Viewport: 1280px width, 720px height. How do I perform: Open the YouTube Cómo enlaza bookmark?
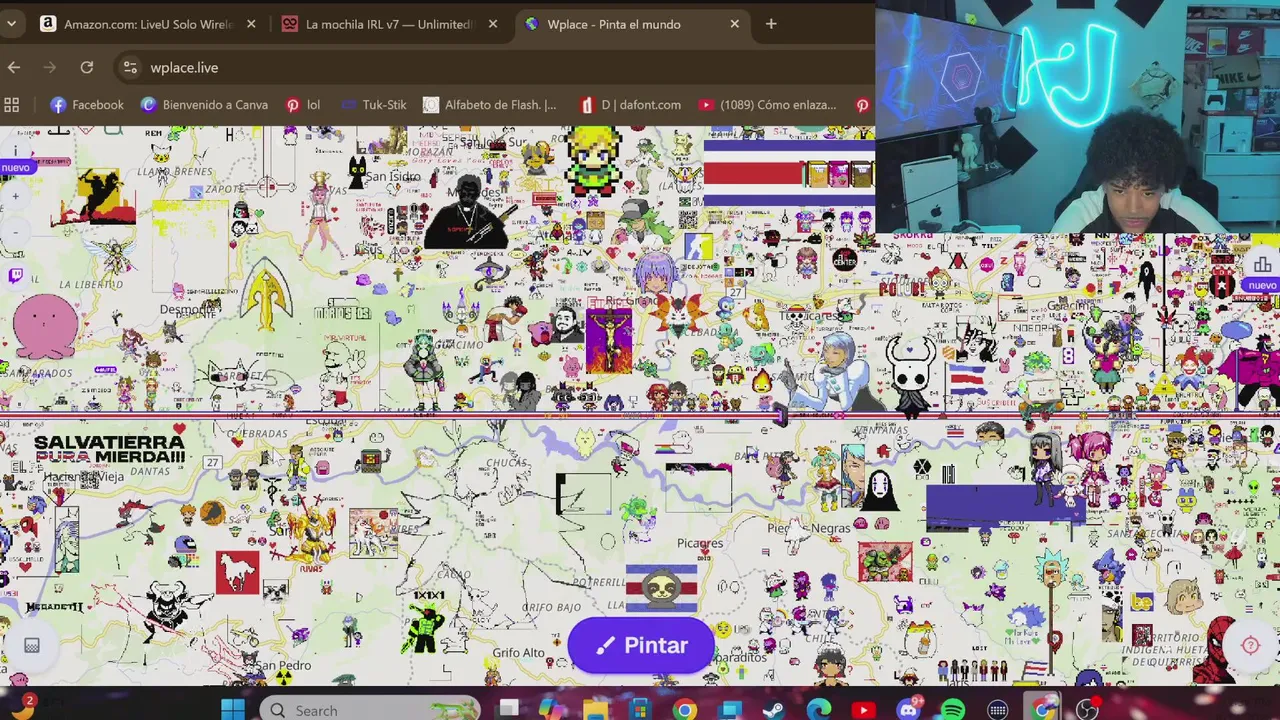tap(767, 104)
